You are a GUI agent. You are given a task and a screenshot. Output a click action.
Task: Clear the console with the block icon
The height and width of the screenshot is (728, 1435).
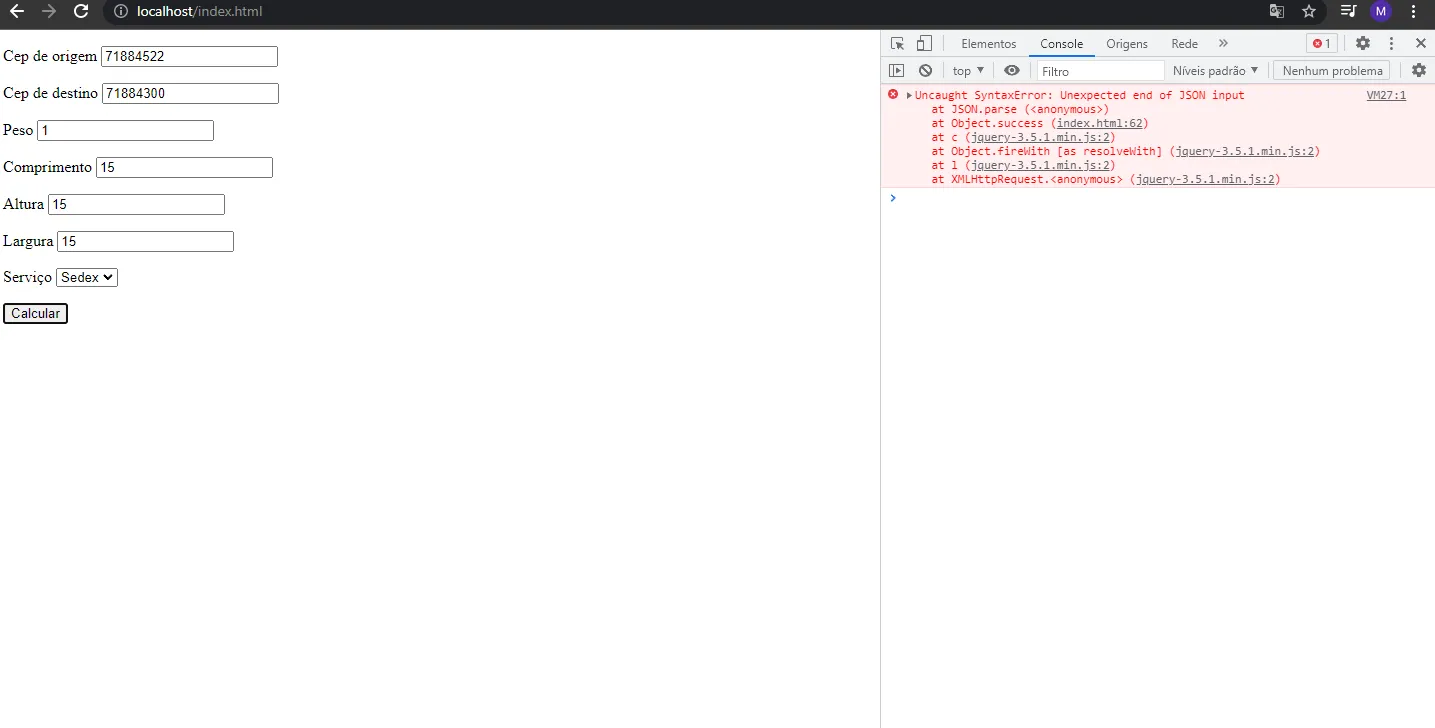pos(925,71)
